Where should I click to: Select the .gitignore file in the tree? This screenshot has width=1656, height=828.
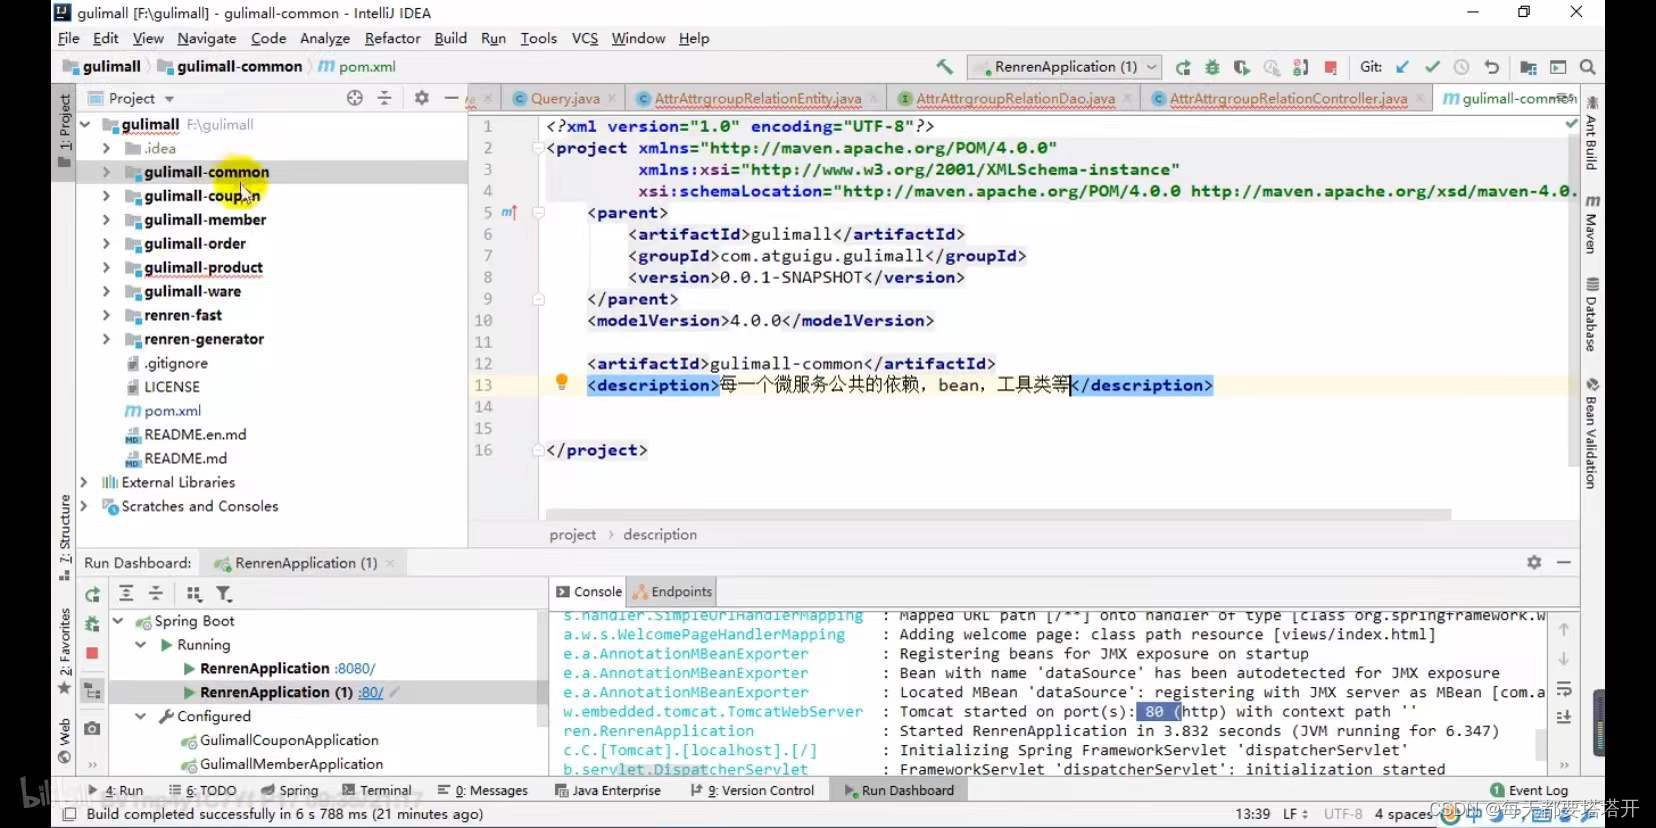coord(176,363)
